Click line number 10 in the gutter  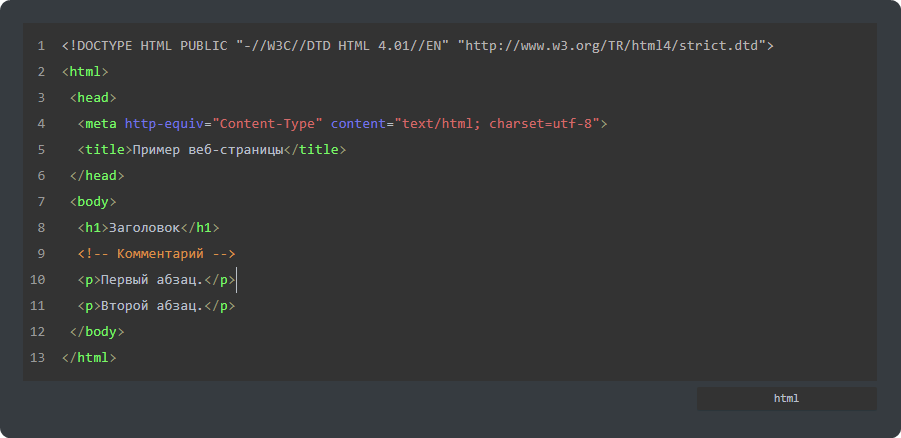[x=37, y=280]
